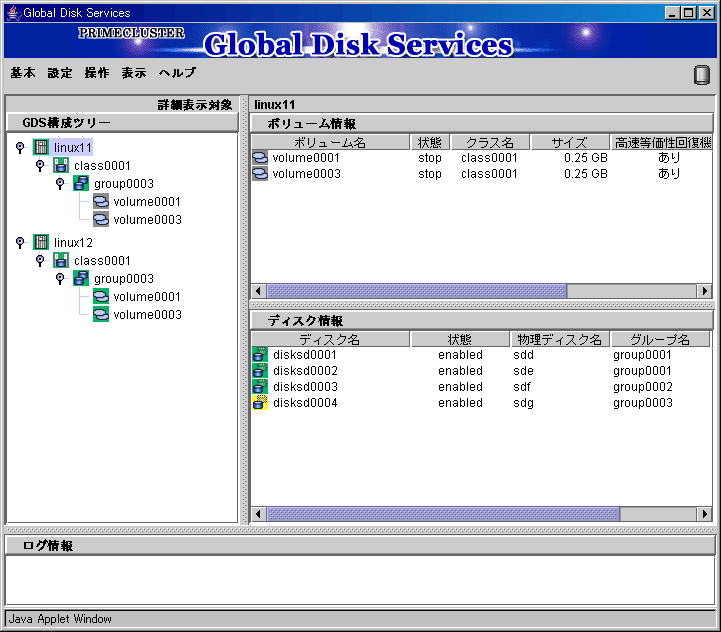The image size is (721, 632).
Task: Collapse group0003 under linux12
Action: coord(60,278)
